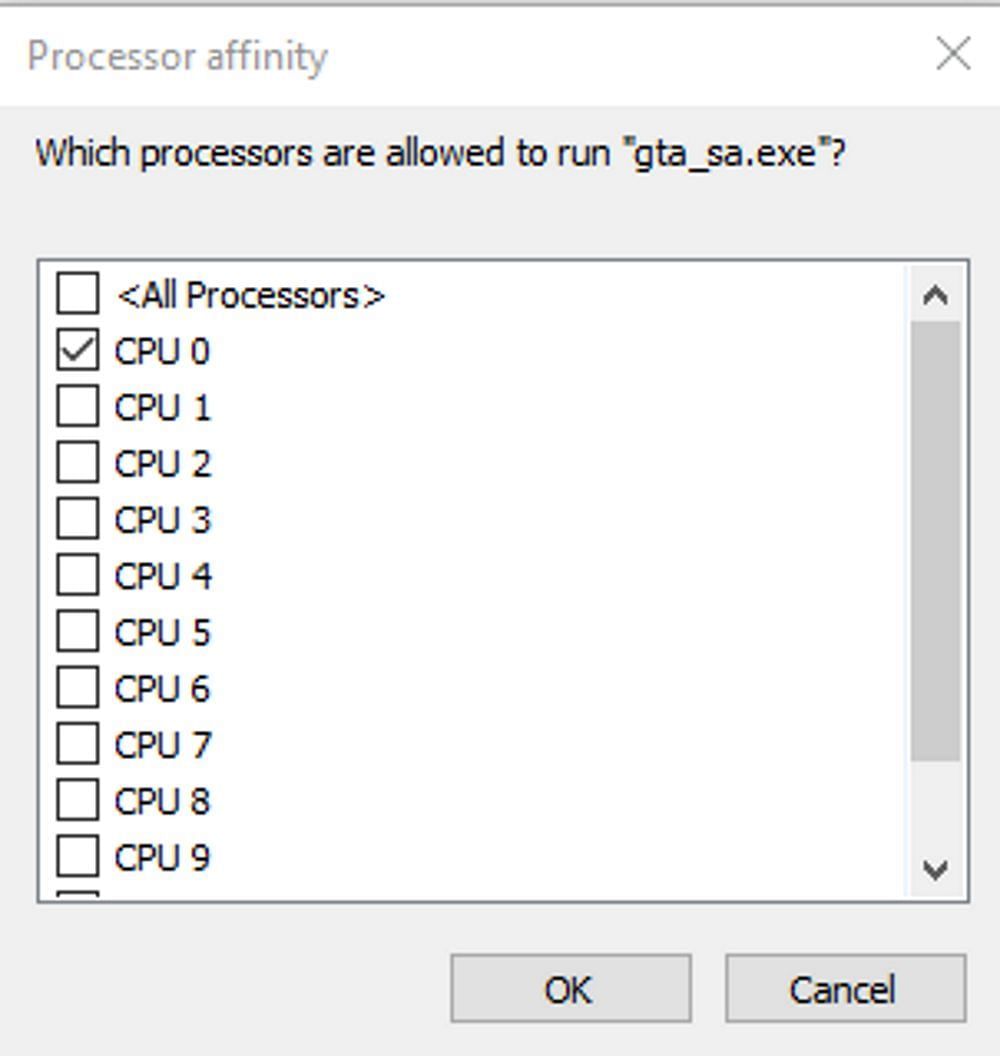1000x1056 pixels.
Task: Check the CPU 5 box
Action: coord(78,632)
